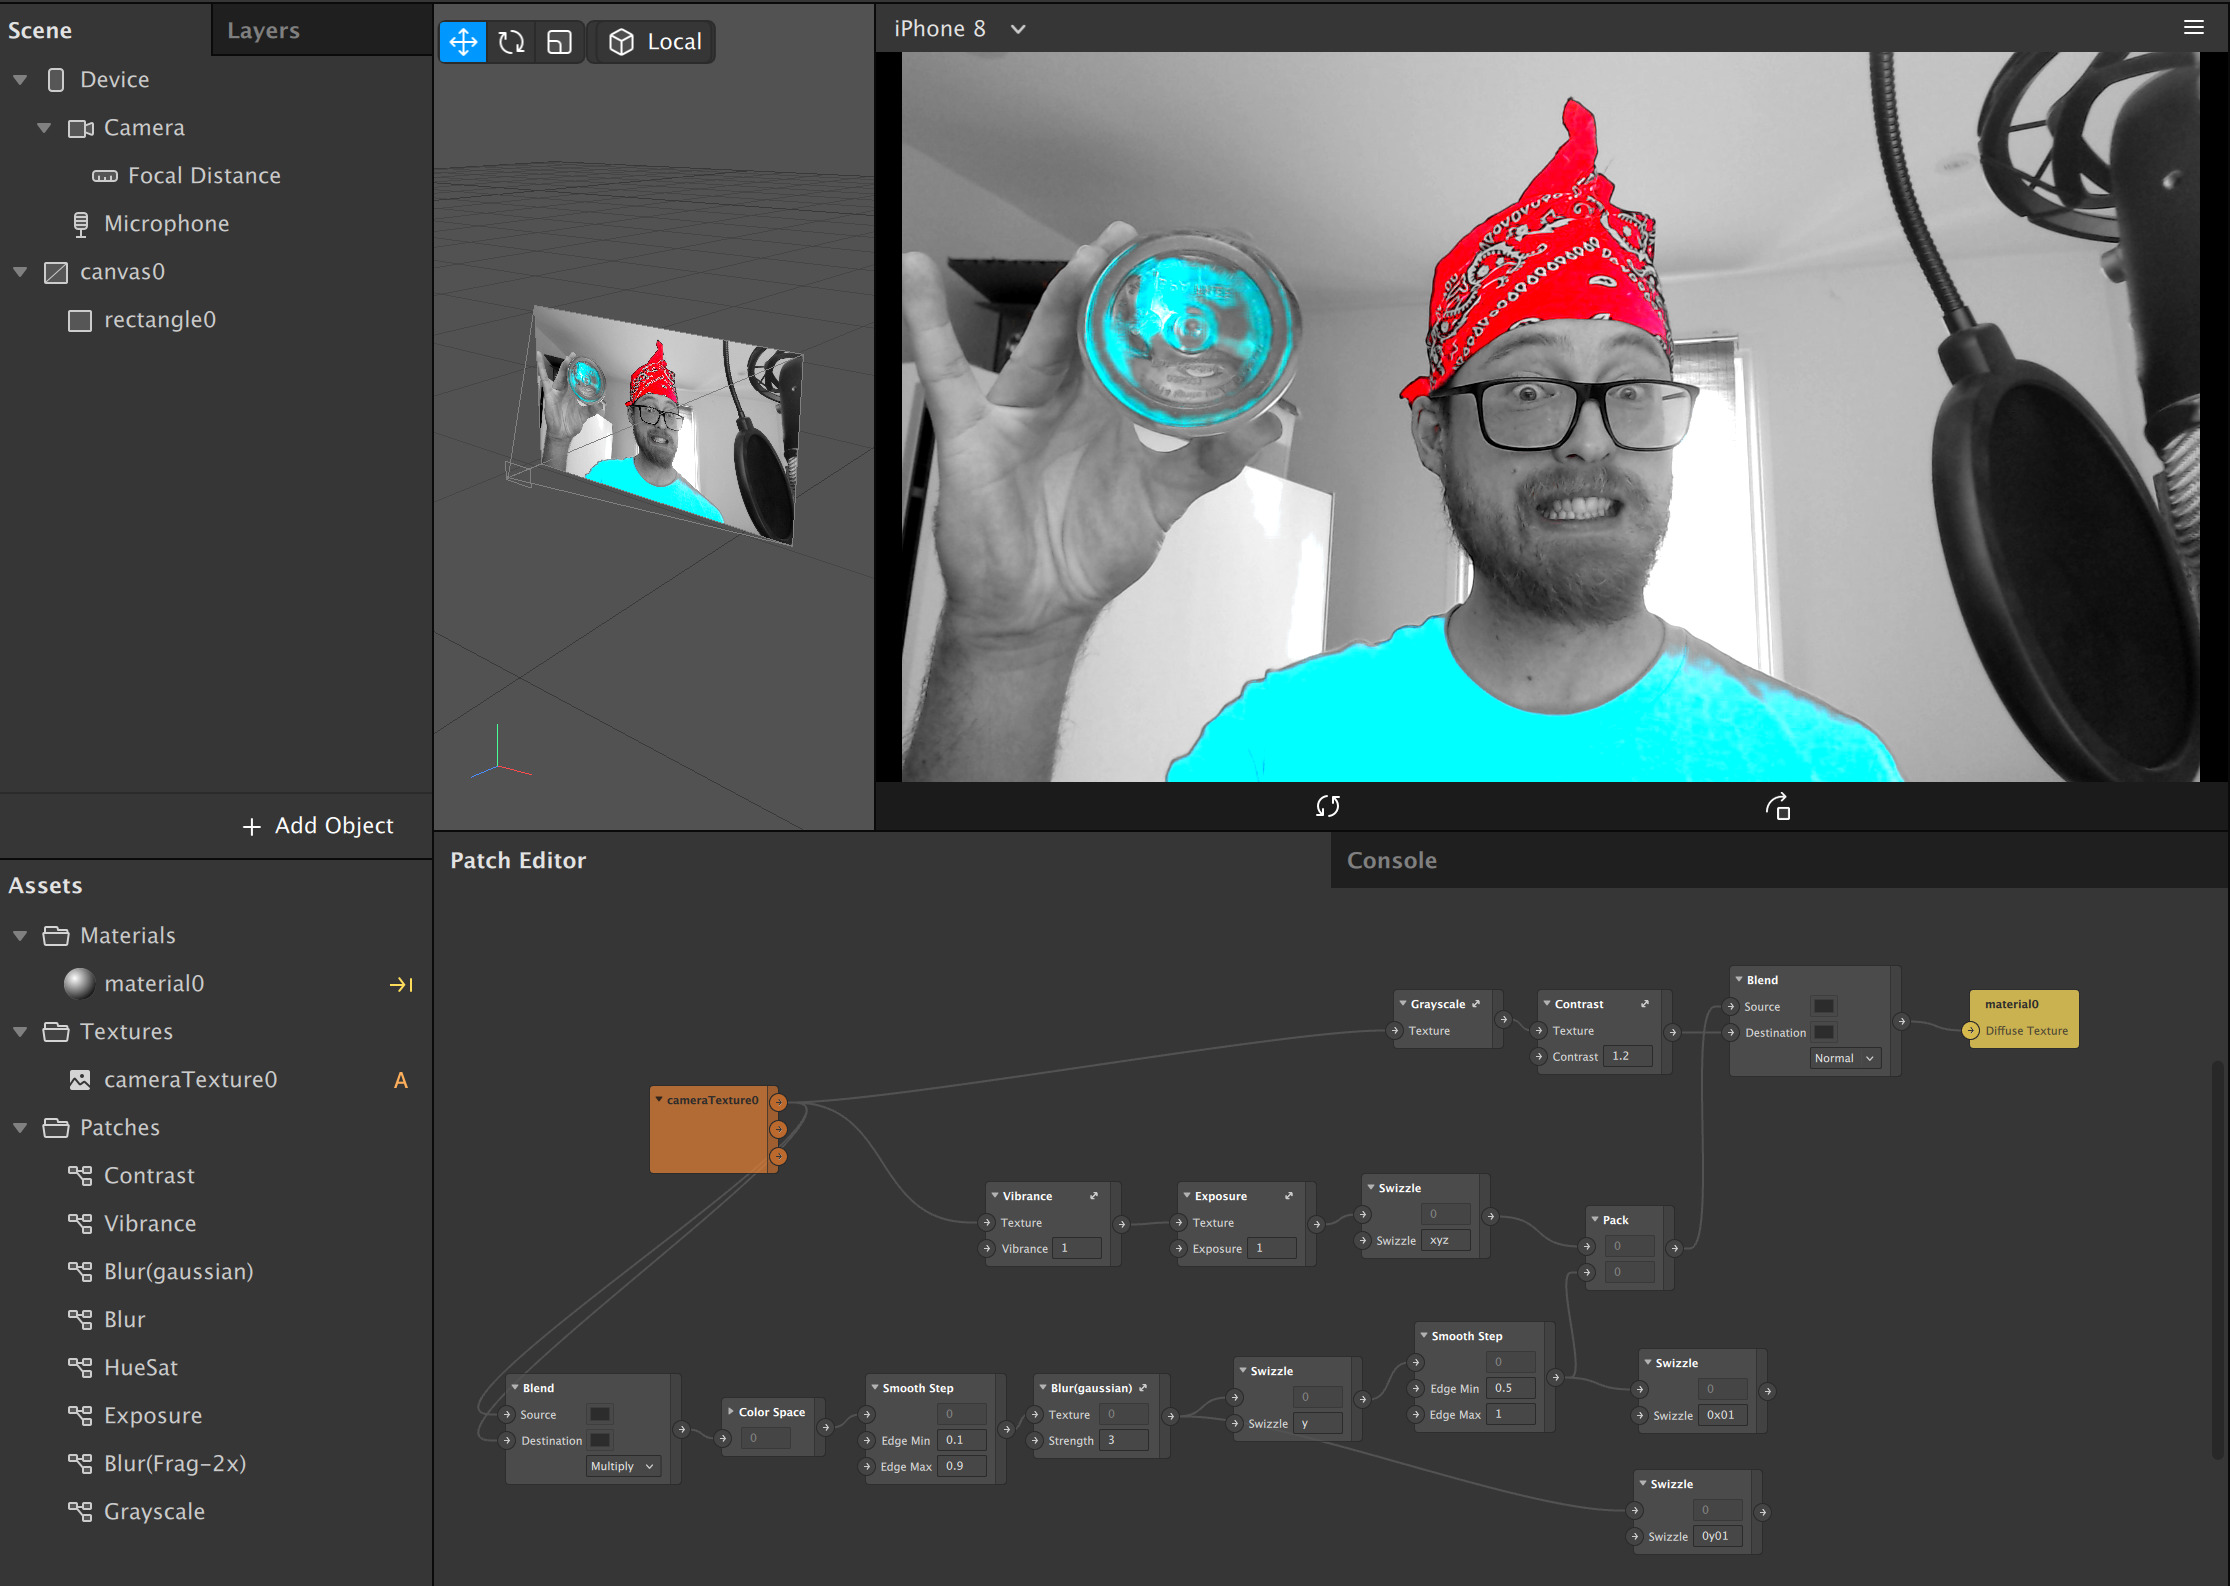Collapse the Materials folder in Assets
Screen dimensions: 2230x1586
click(x=20, y=936)
